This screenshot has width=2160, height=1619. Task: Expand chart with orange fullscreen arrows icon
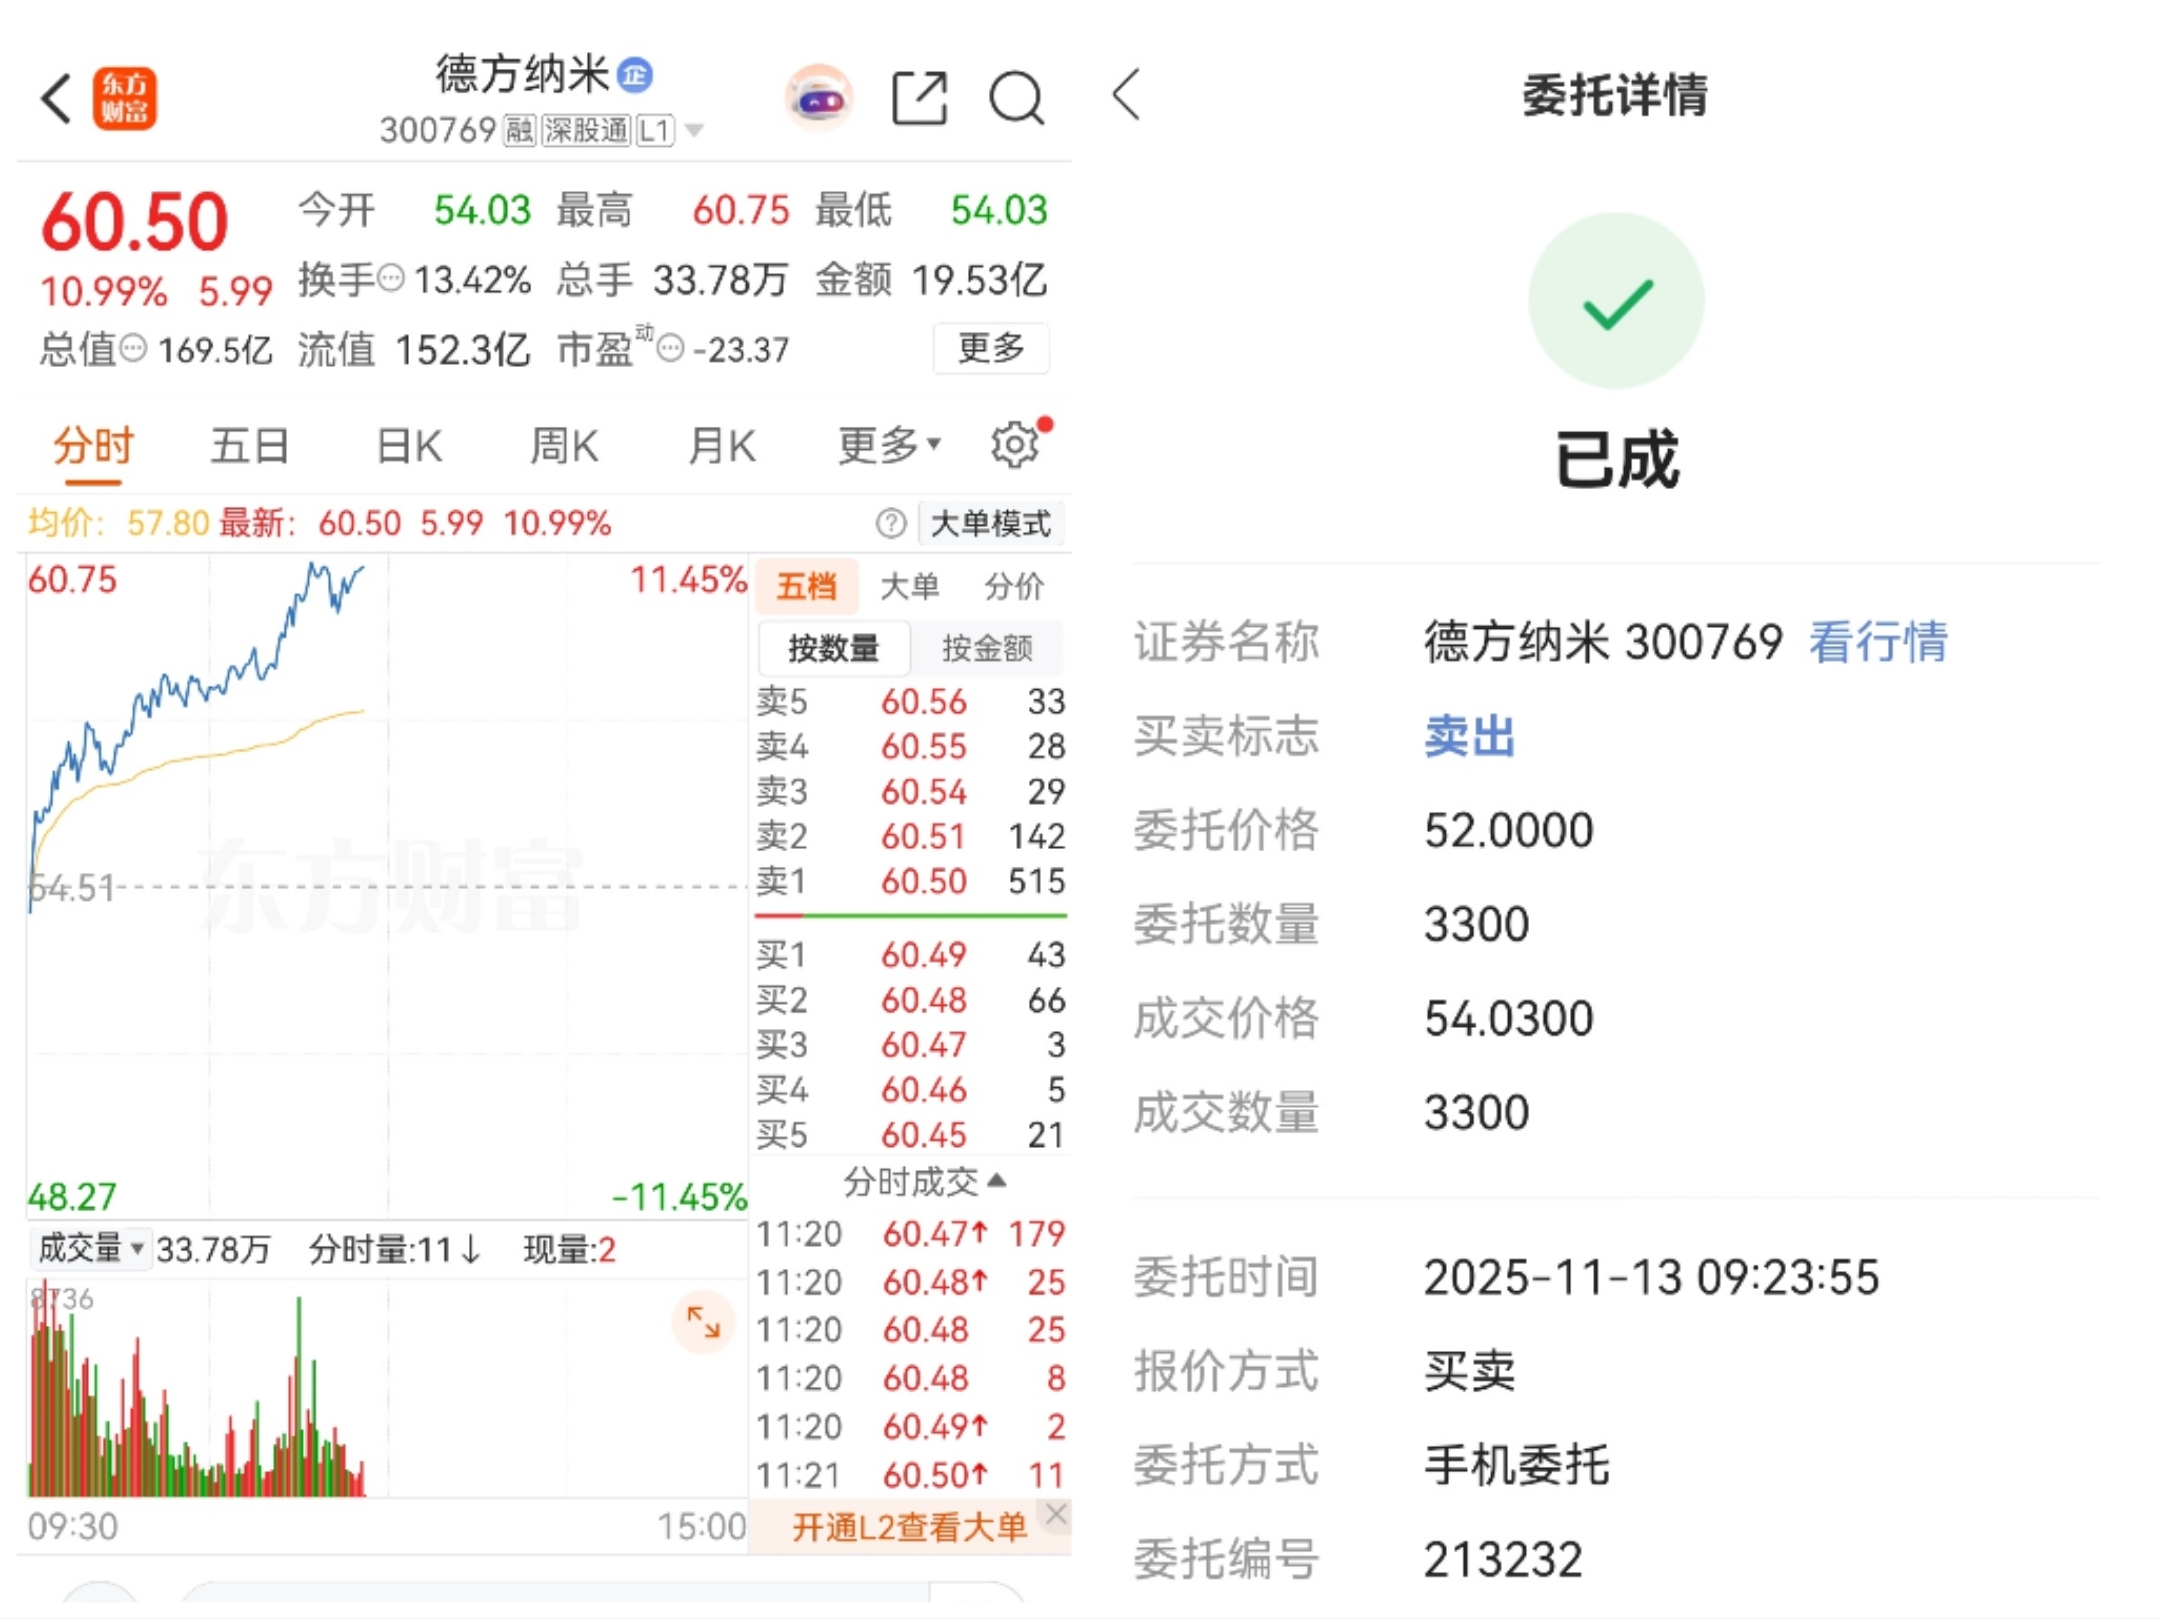coord(703,1323)
